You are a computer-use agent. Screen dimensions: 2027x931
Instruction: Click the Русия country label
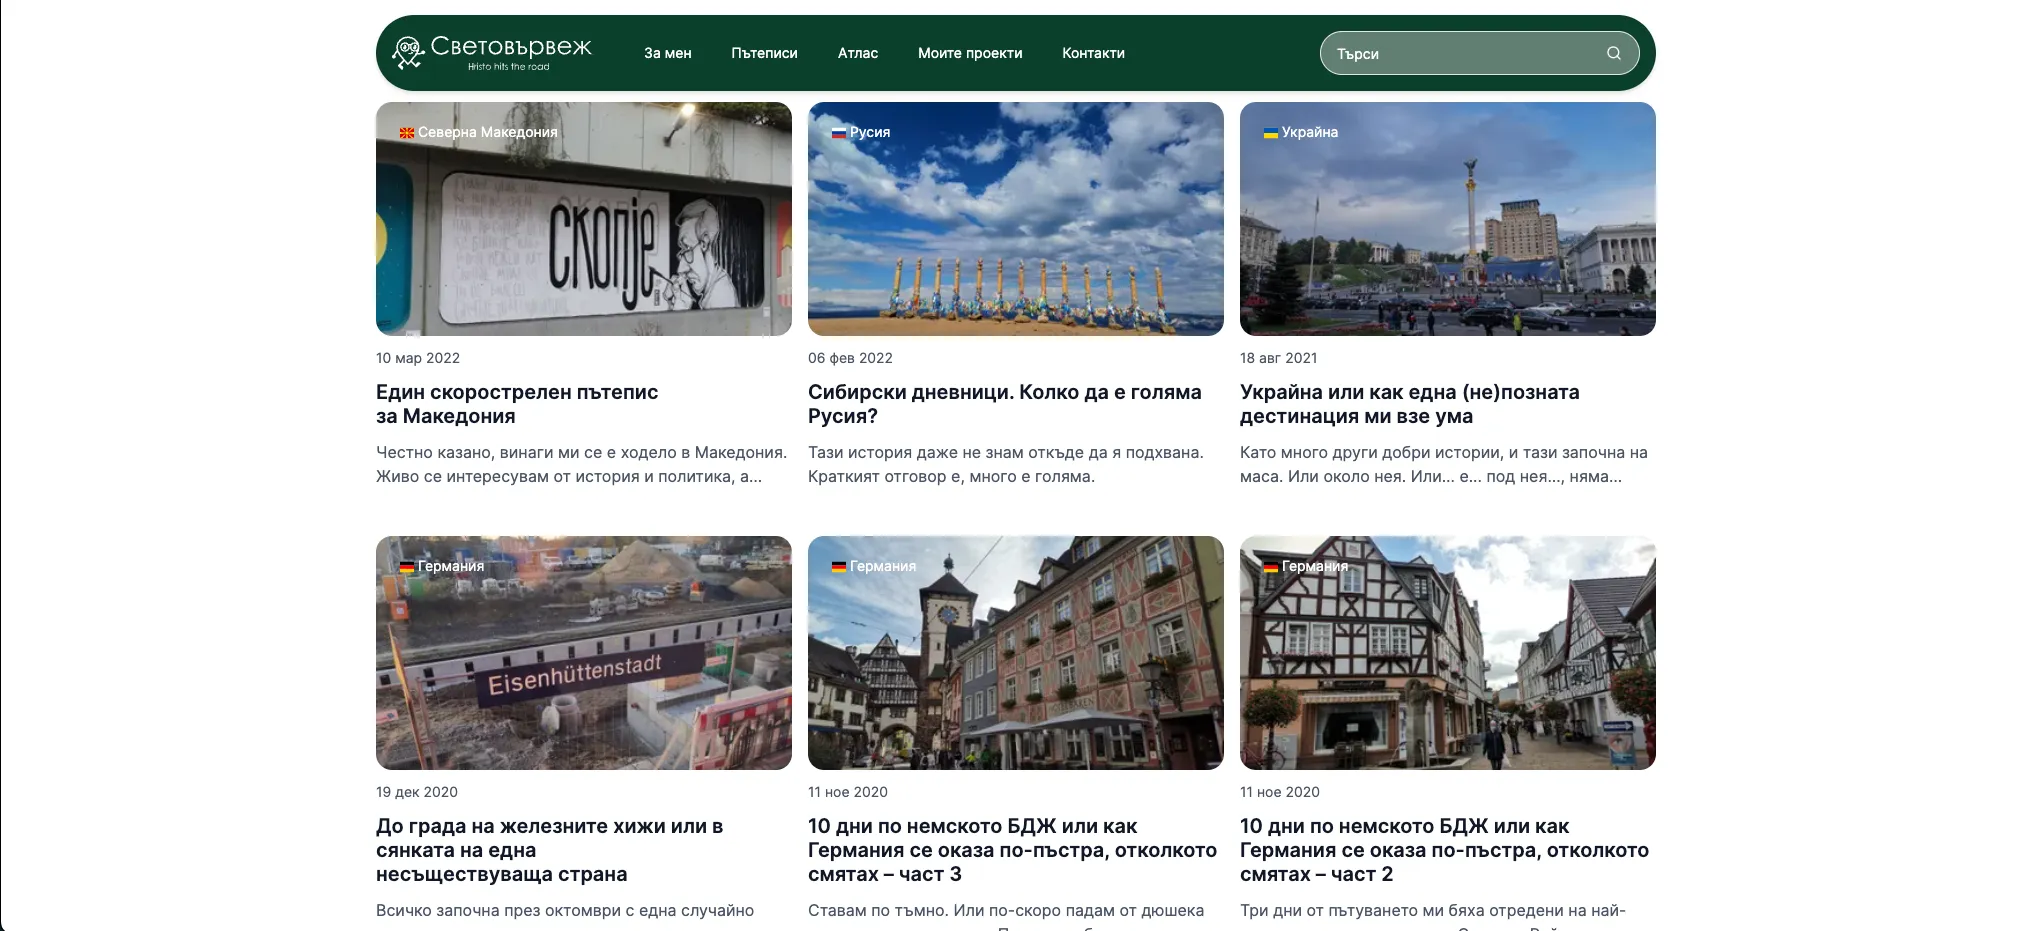pos(870,132)
